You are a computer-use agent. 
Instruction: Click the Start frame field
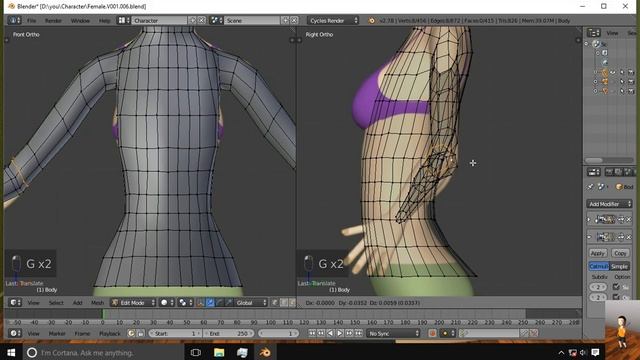click(x=175, y=333)
